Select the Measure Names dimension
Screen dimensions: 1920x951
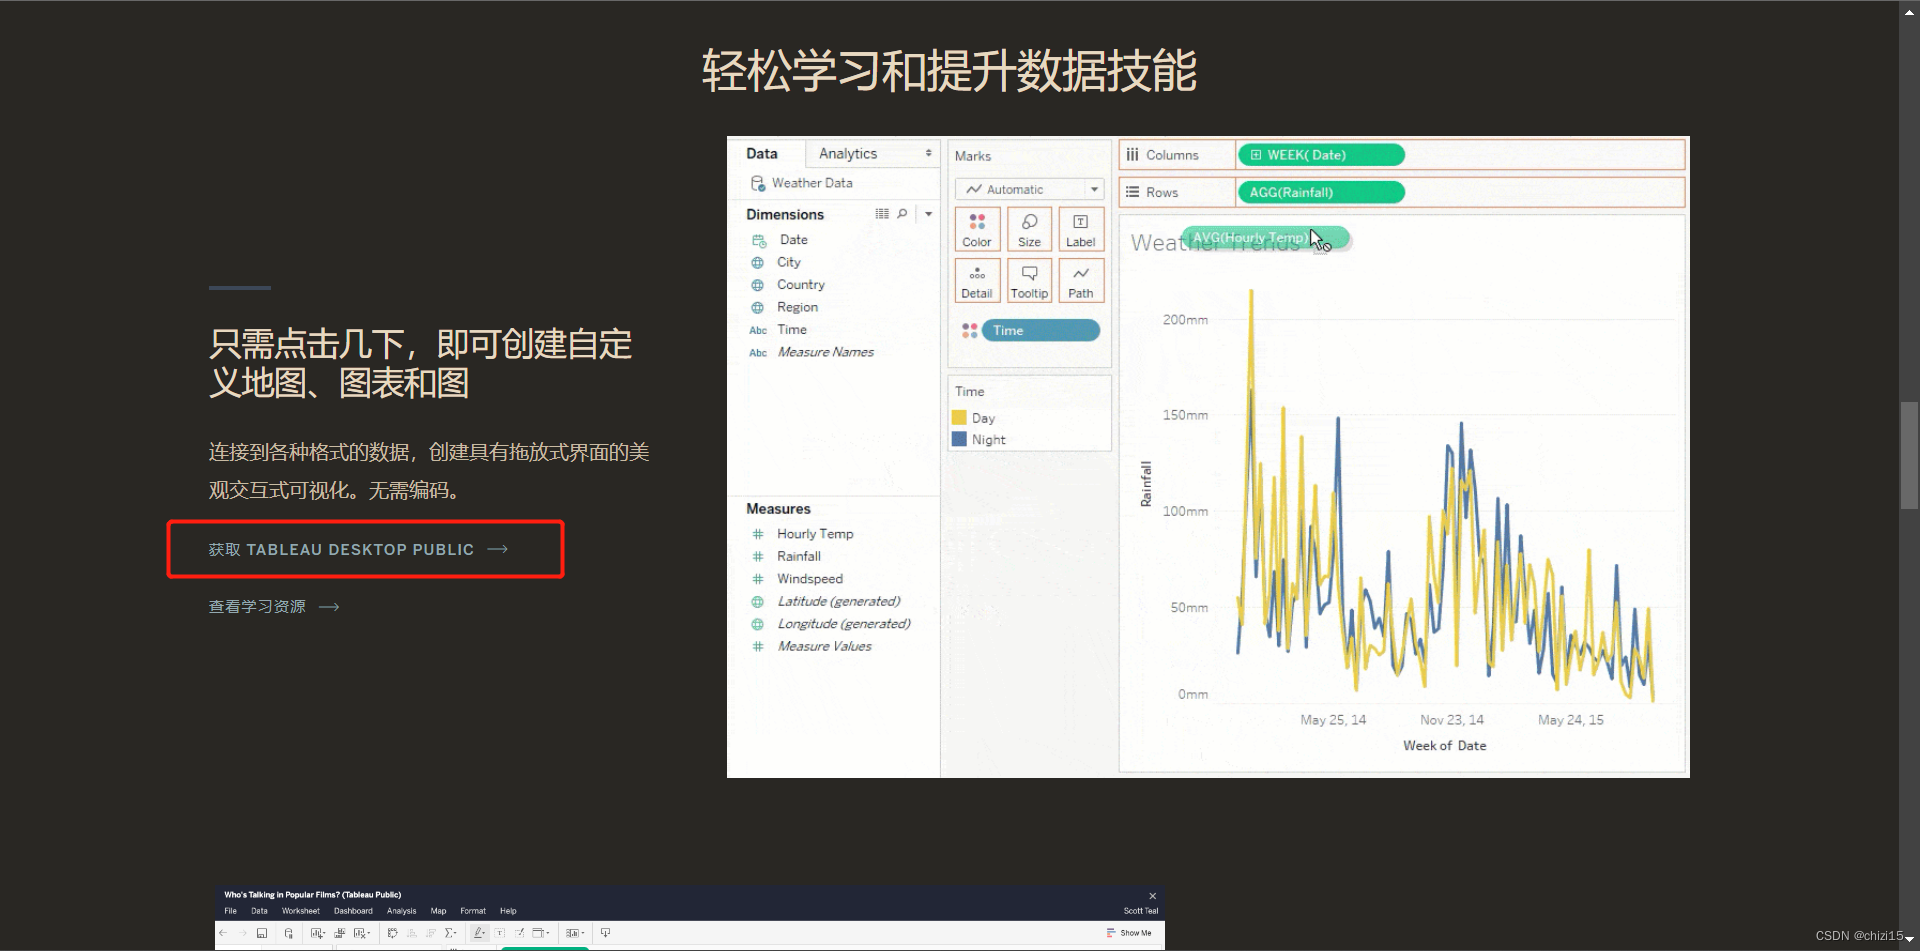pyautogui.click(x=826, y=352)
